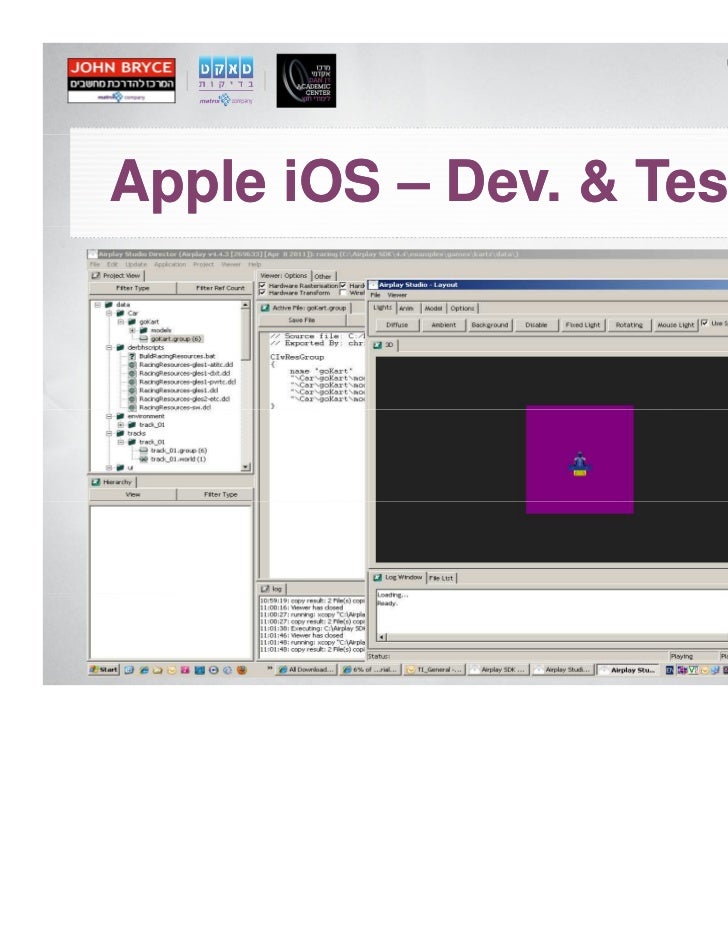Click the Fixed Light button
Viewport: 728px width, 943px height.
click(583, 325)
